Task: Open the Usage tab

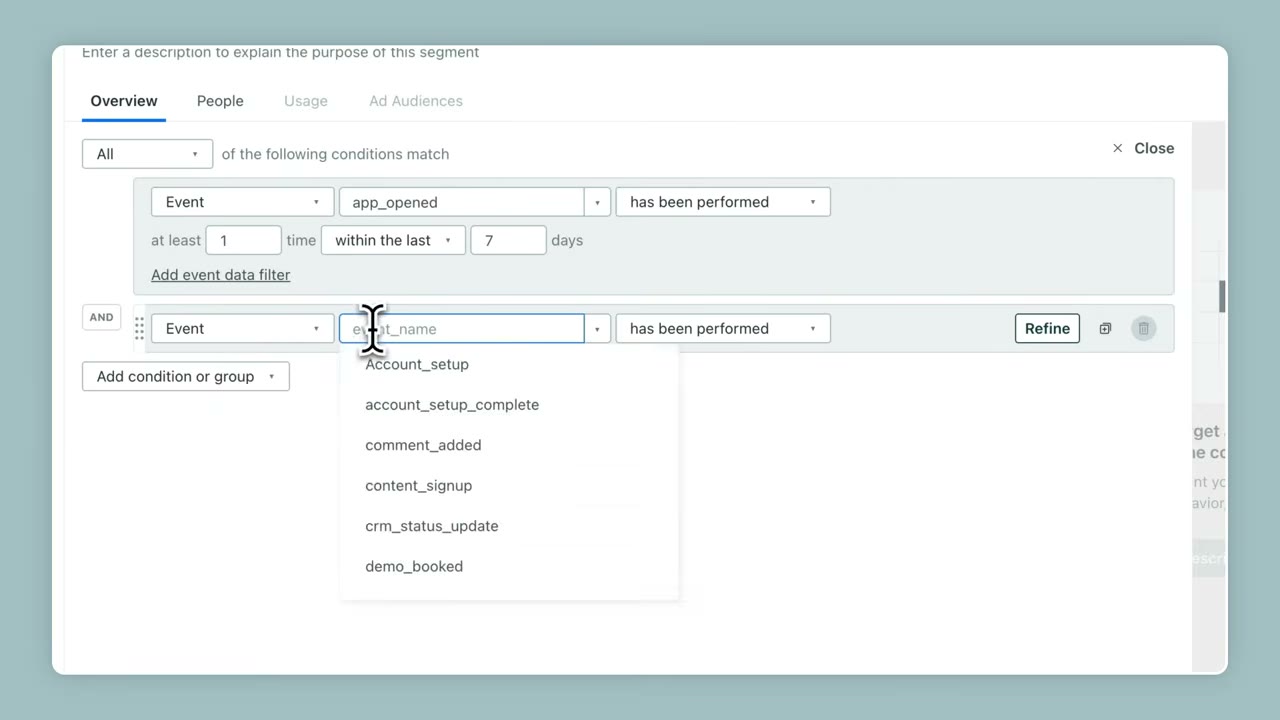Action: (306, 101)
